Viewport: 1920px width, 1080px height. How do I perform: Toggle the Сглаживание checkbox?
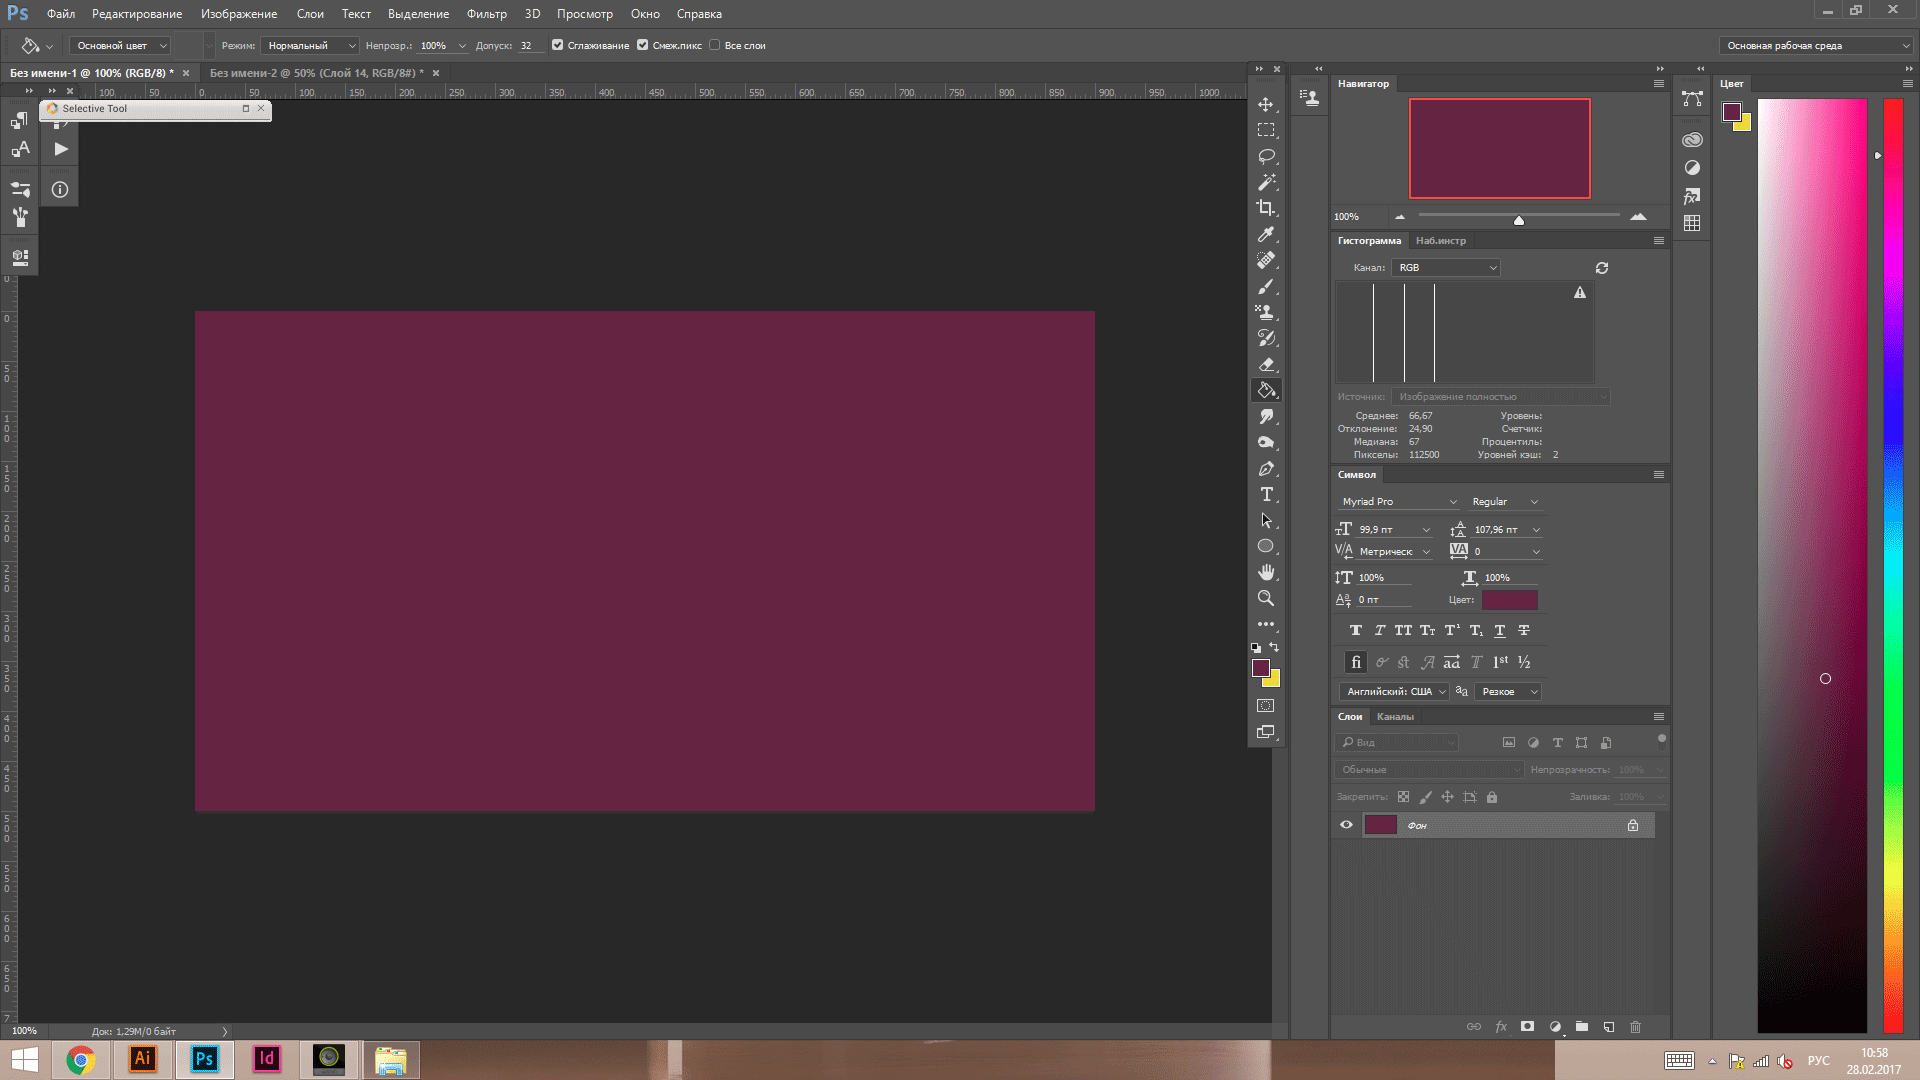coord(558,45)
